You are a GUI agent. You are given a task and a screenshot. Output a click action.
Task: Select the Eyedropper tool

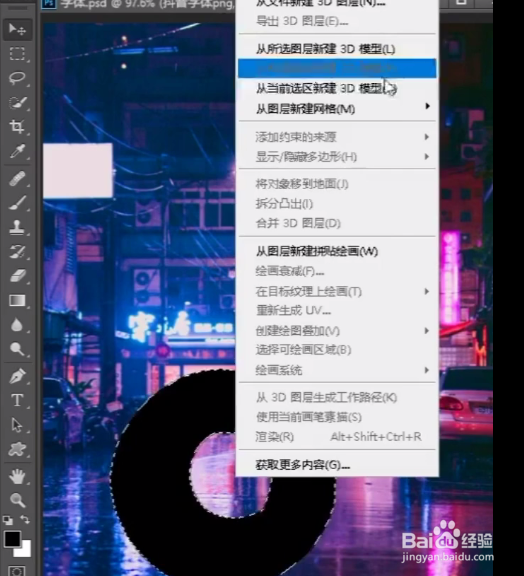tap(17, 151)
